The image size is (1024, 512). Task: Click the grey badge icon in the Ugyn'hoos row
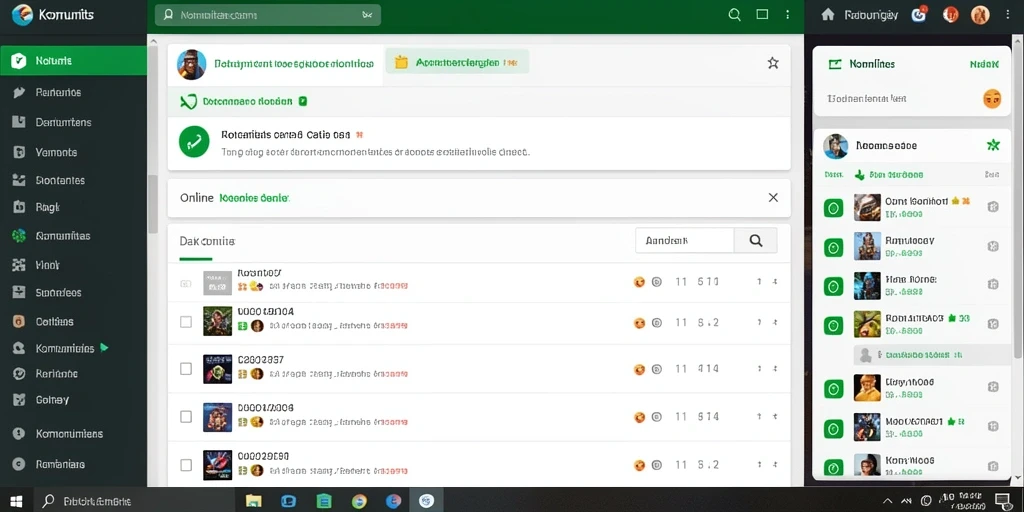[x=993, y=388]
